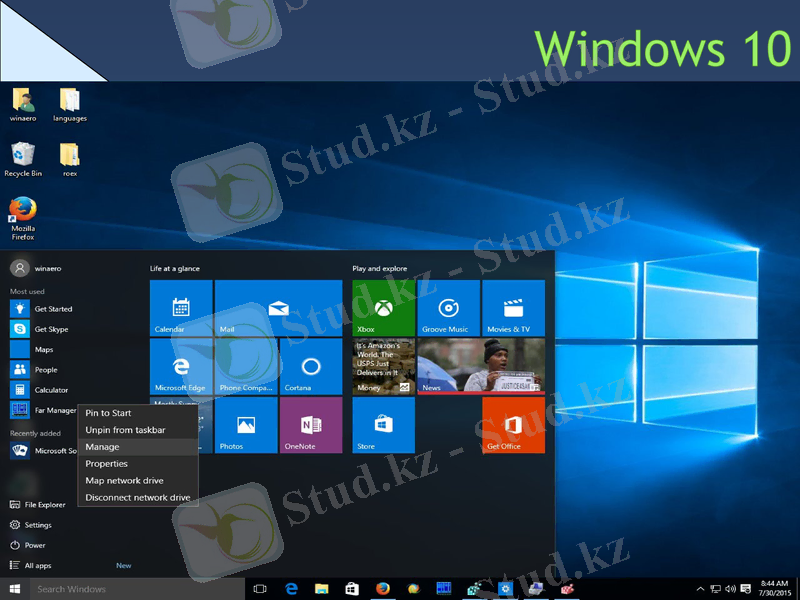Show hidden system tray icons chevron
Viewport: 800px width, 600px height.
[x=700, y=589]
